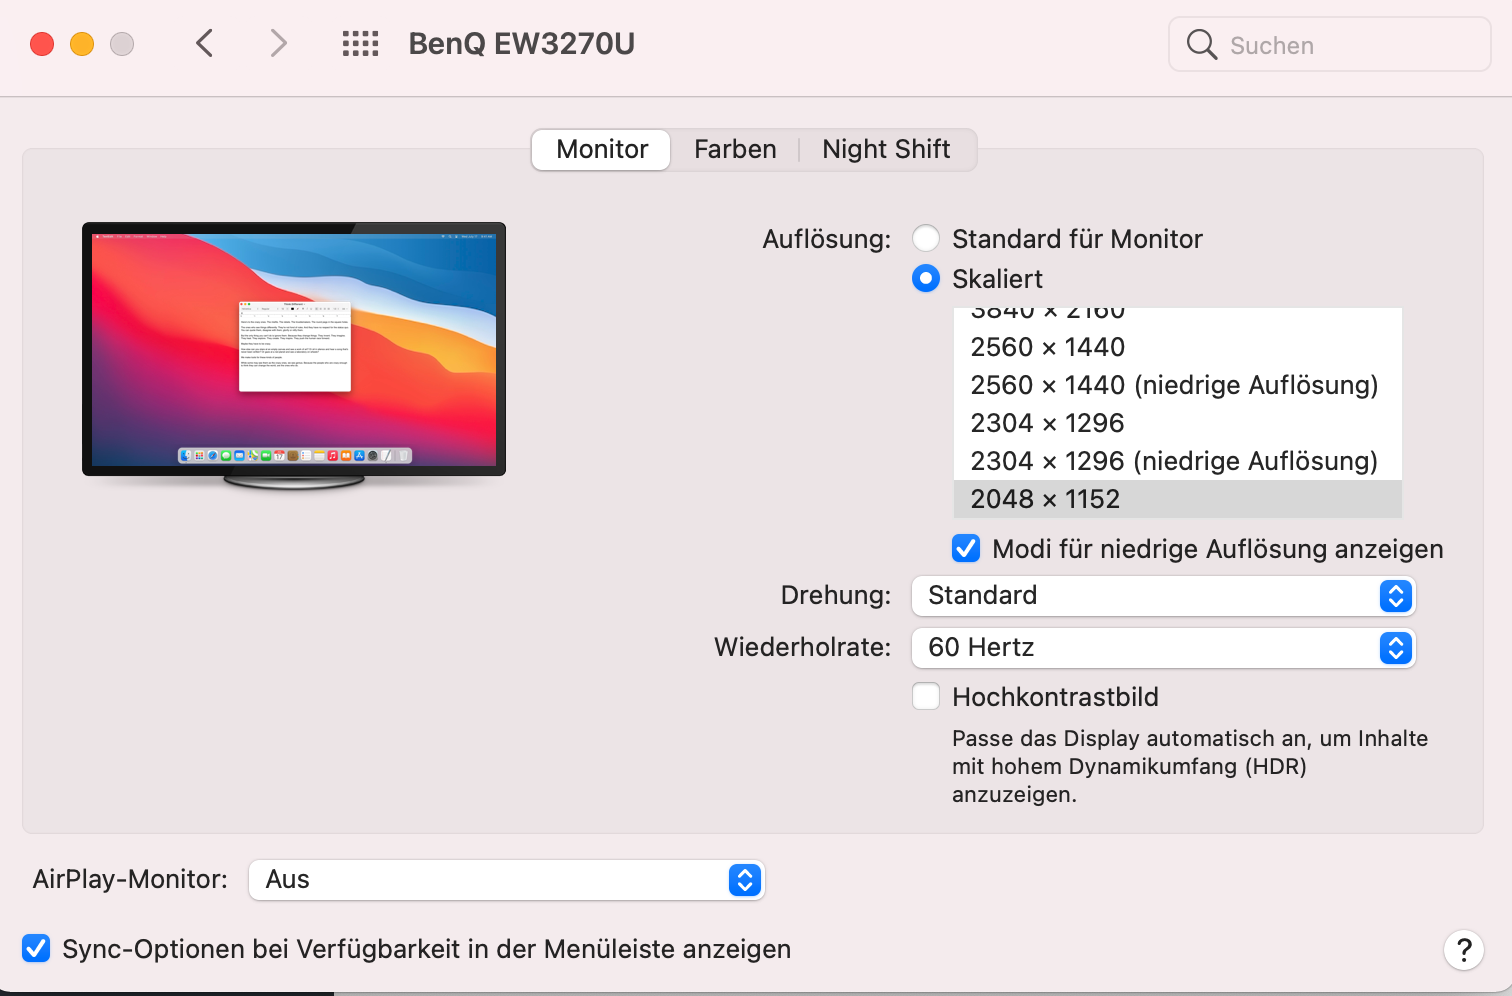
Task: Click the forward navigation arrow
Action: coord(278,43)
